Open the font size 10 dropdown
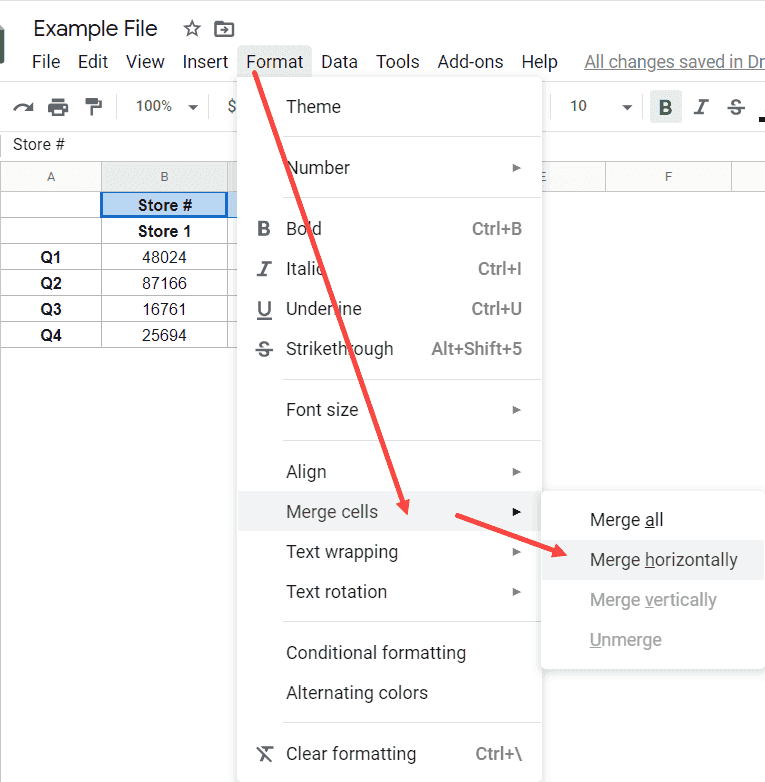Screen dimensions: 765x782 (600, 107)
